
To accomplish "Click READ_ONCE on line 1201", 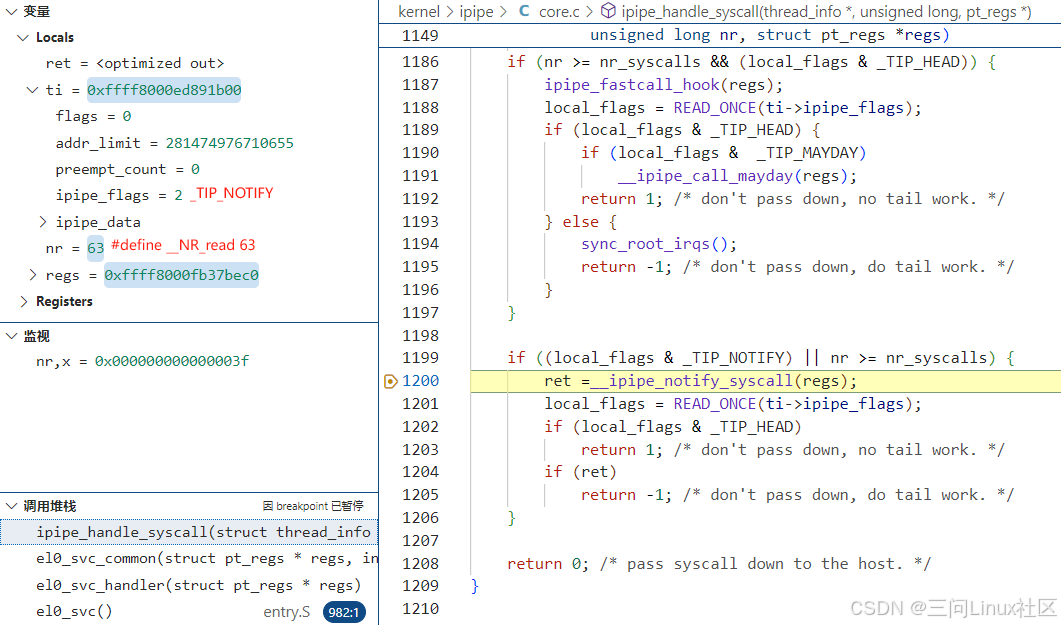I will pos(715,404).
